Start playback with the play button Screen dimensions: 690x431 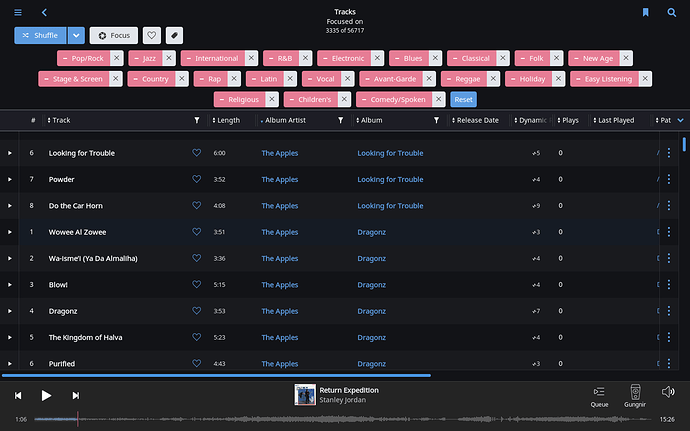coord(46,396)
